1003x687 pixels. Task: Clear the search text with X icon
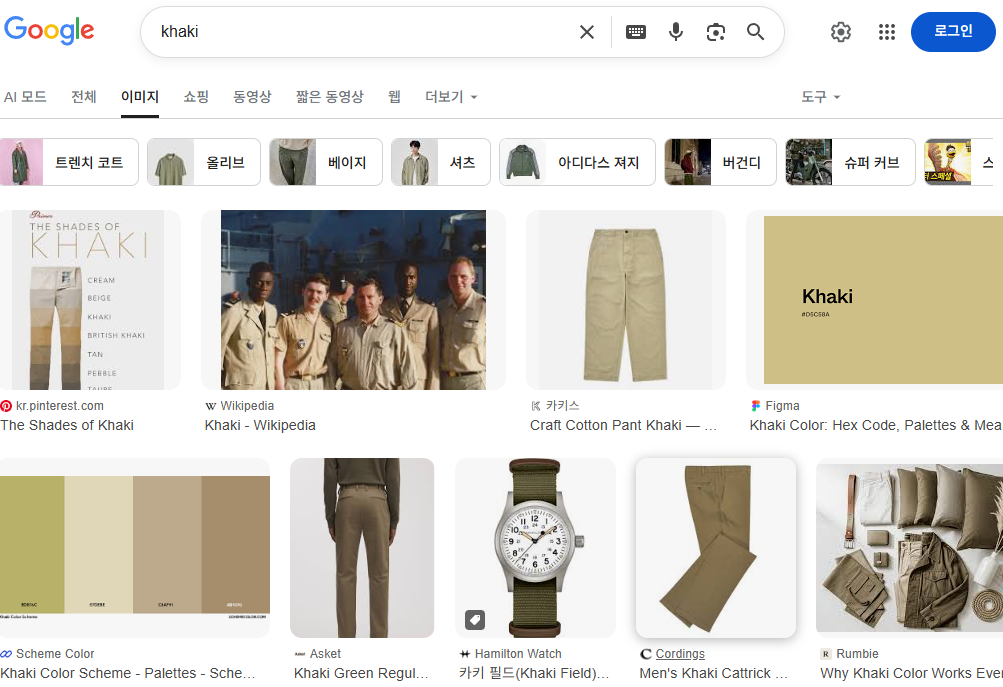pyautogui.click(x=587, y=32)
